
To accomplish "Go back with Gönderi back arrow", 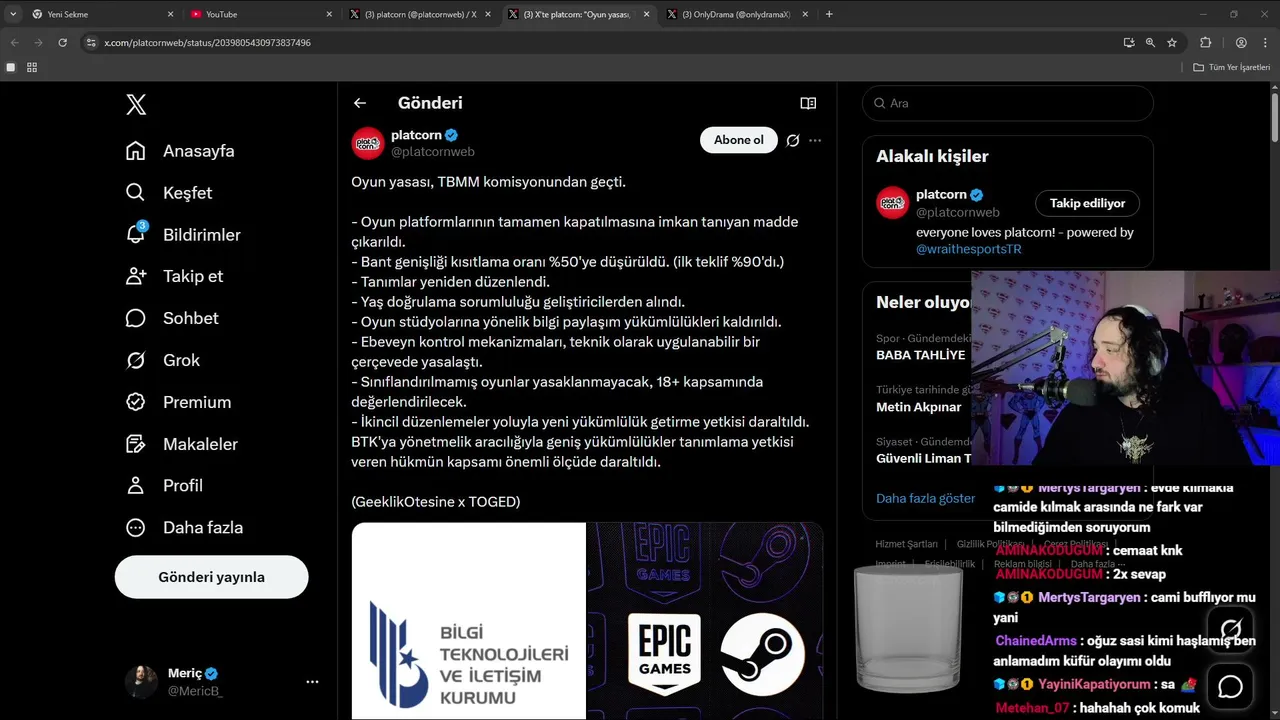I will [360, 103].
